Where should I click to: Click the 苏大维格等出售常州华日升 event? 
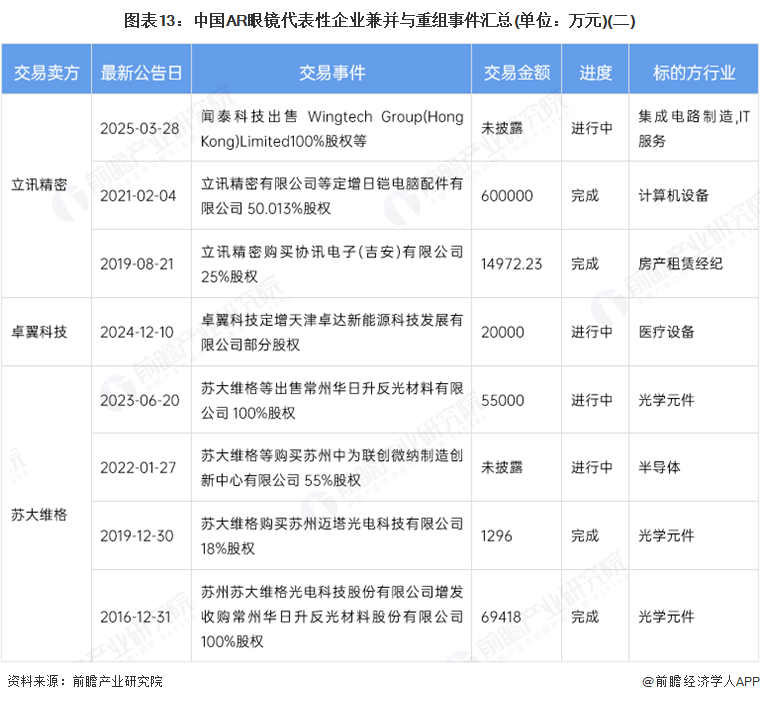(332, 400)
